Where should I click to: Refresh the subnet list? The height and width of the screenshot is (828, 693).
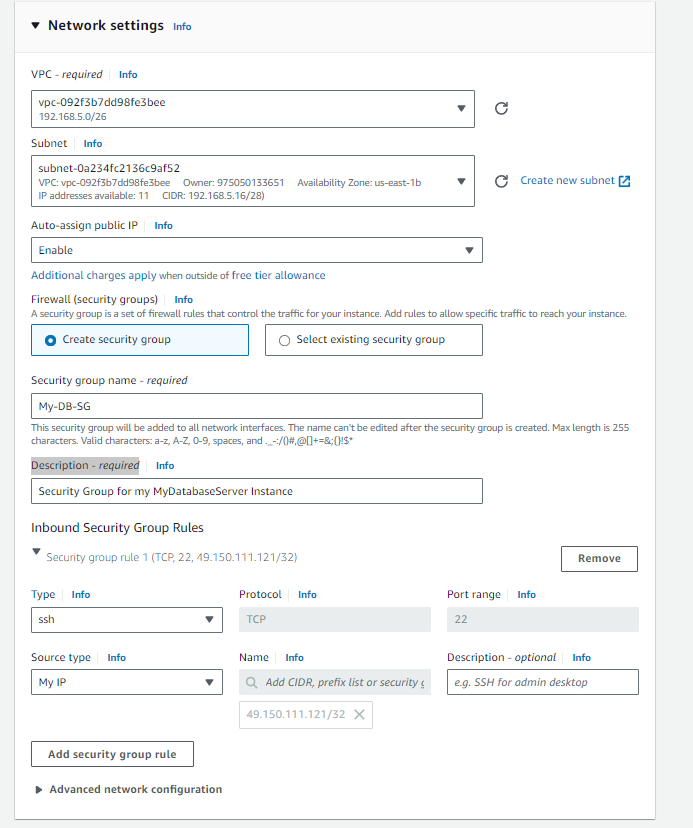(x=502, y=181)
